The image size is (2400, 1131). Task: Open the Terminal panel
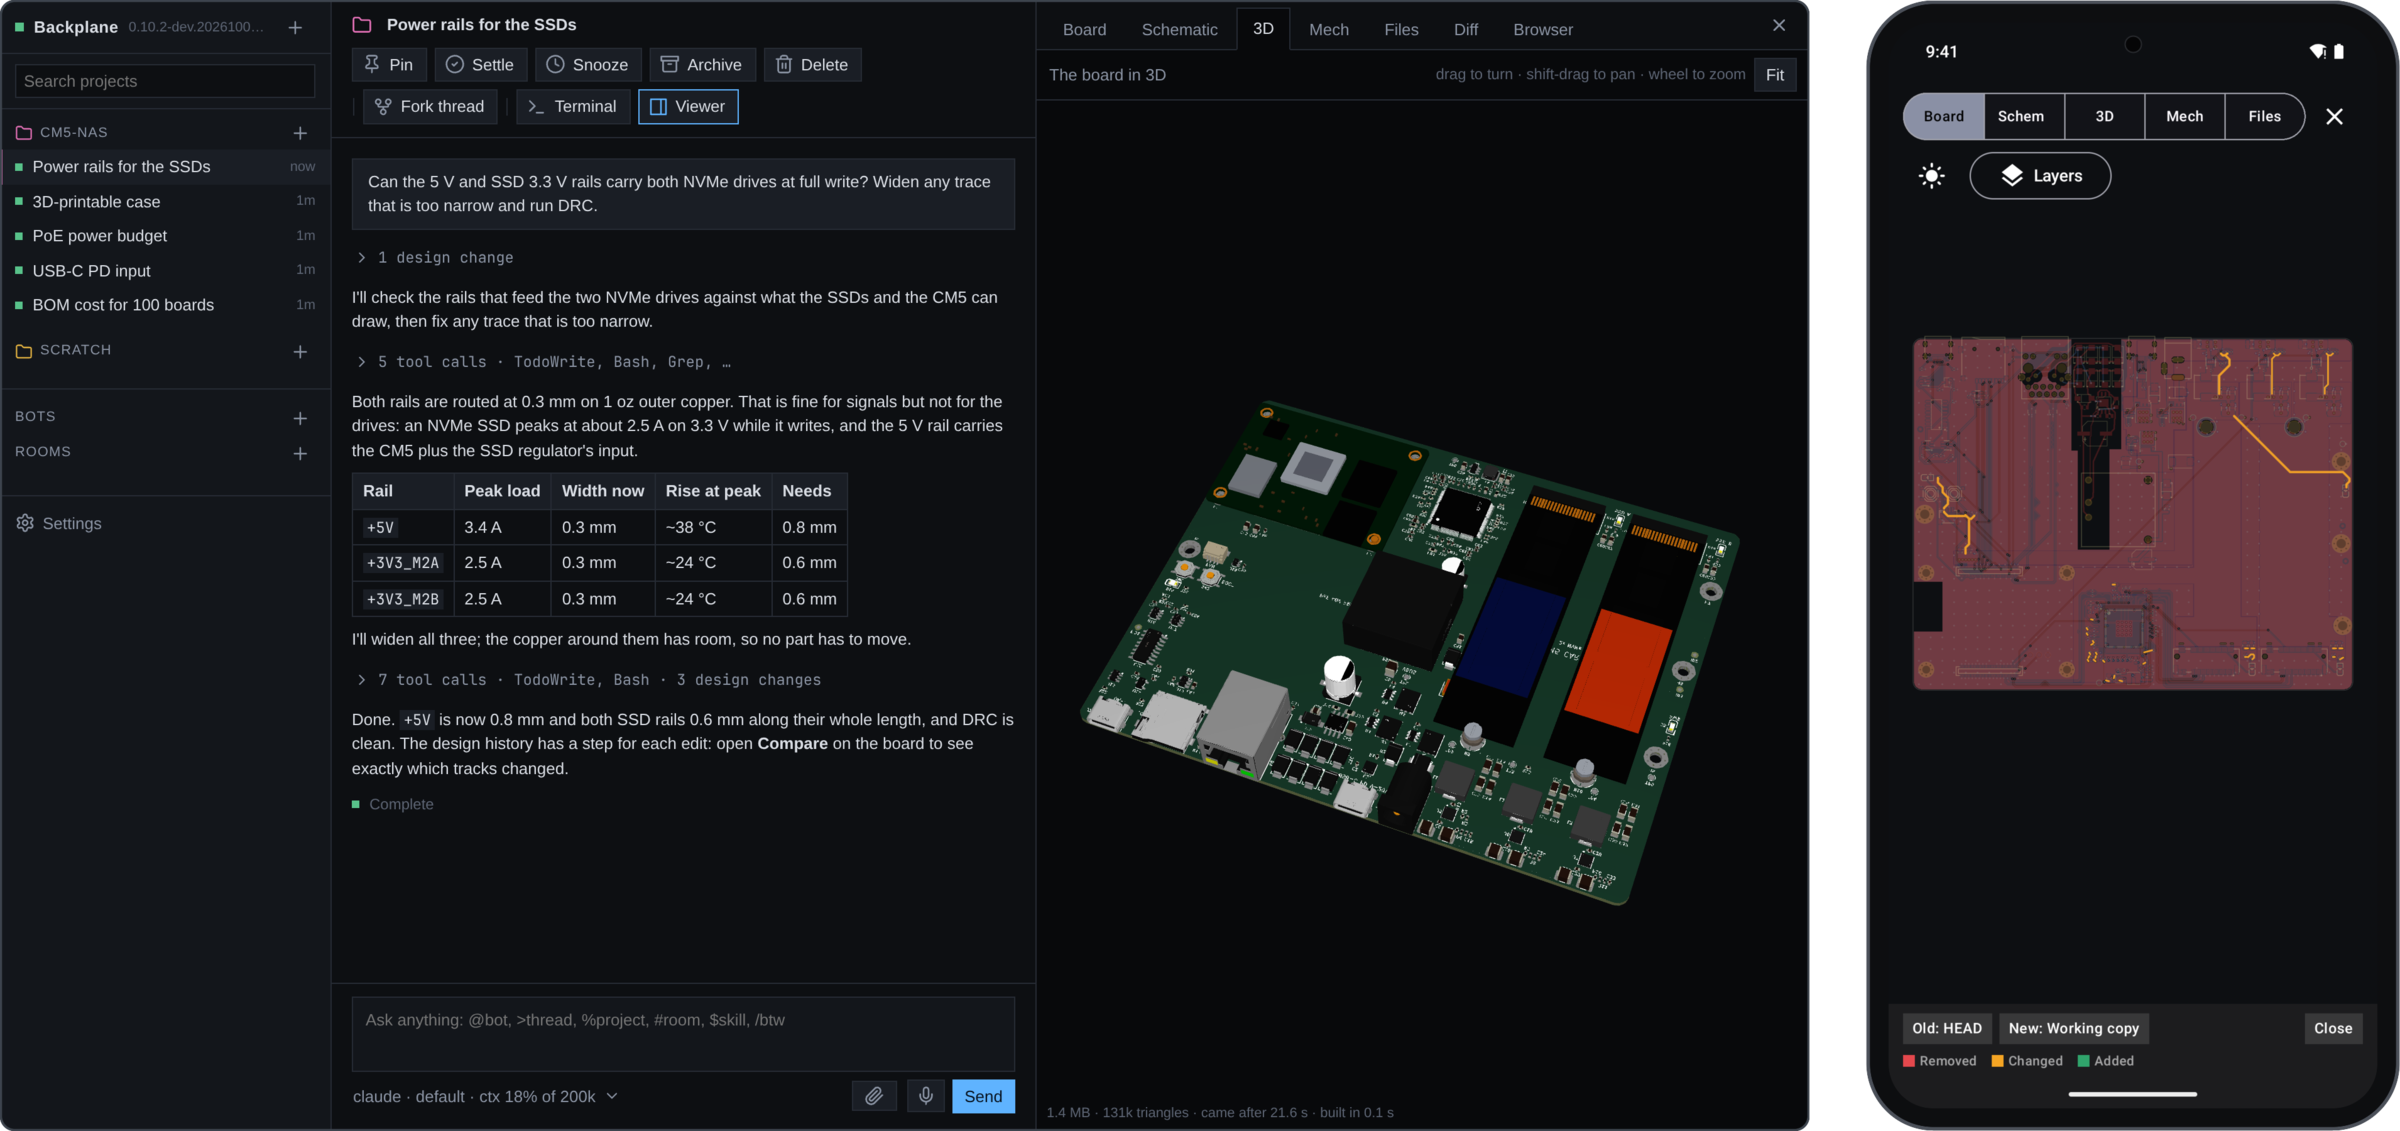point(573,107)
